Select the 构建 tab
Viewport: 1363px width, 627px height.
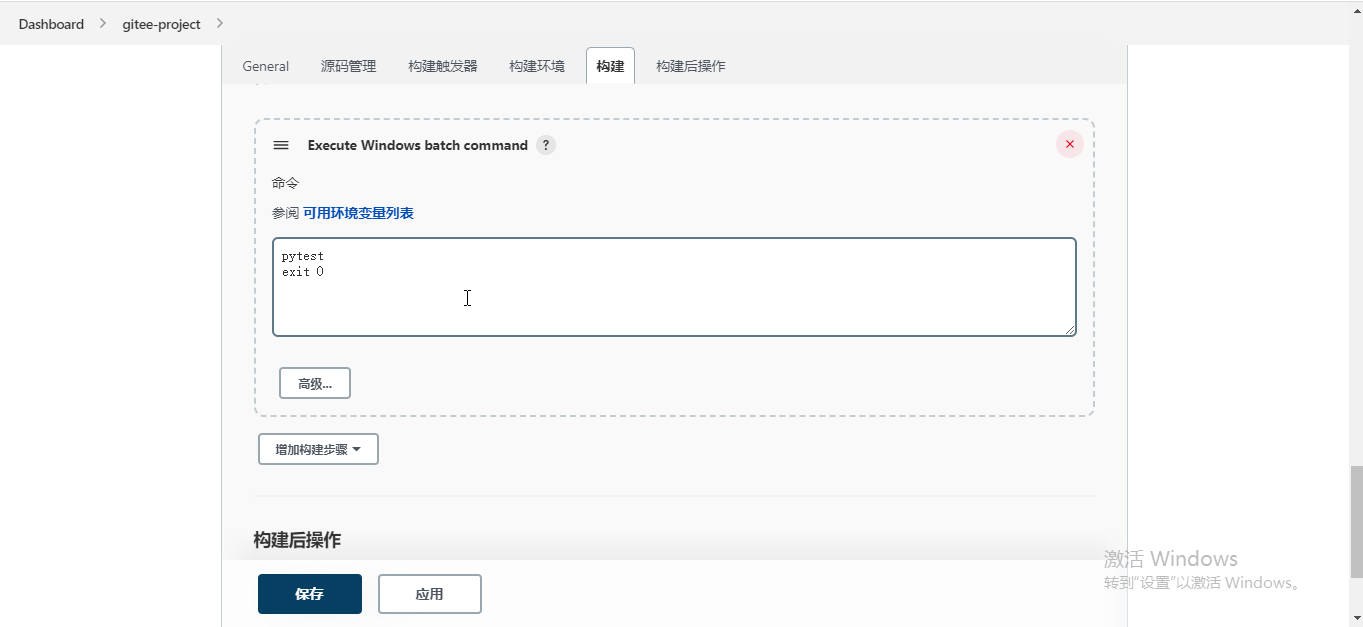(610, 66)
